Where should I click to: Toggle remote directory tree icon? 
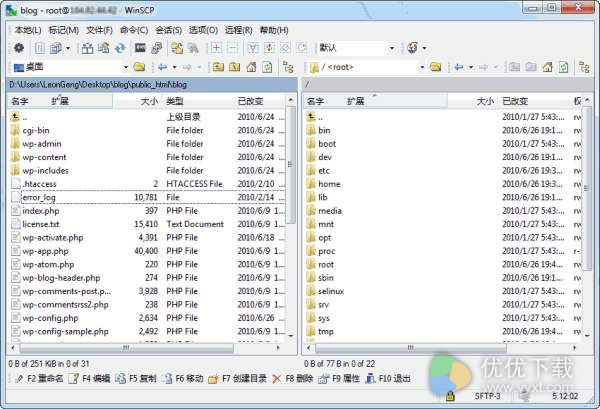[584, 67]
